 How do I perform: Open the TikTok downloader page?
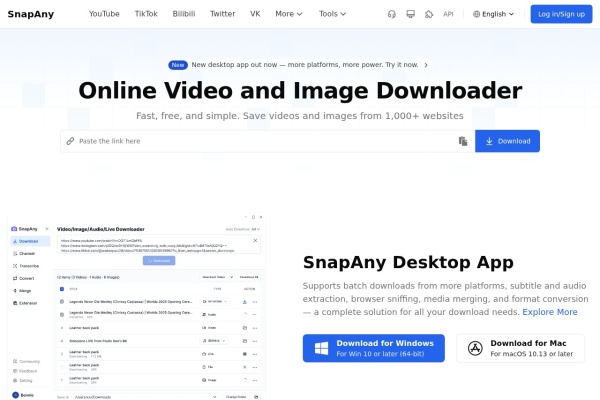click(x=146, y=14)
